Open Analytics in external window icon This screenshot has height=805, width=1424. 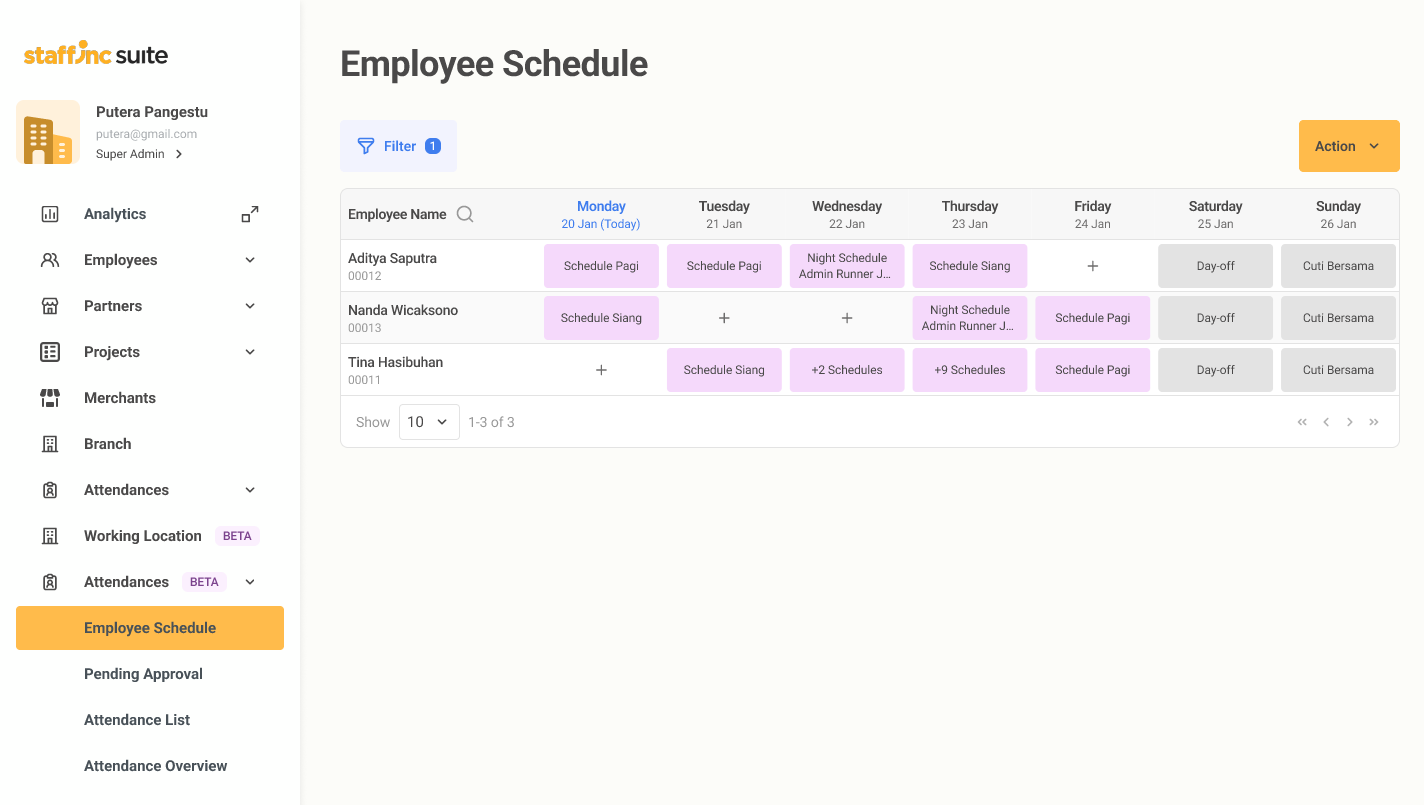[x=250, y=214]
